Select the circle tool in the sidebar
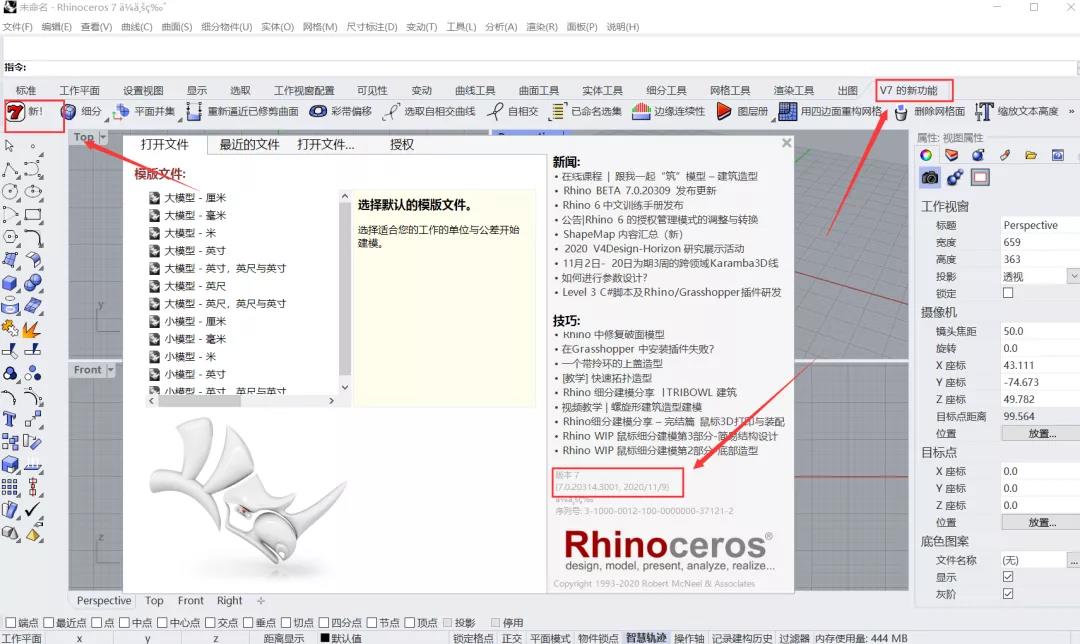Viewport: 1080px width, 644px height. click(x=10, y=191)
